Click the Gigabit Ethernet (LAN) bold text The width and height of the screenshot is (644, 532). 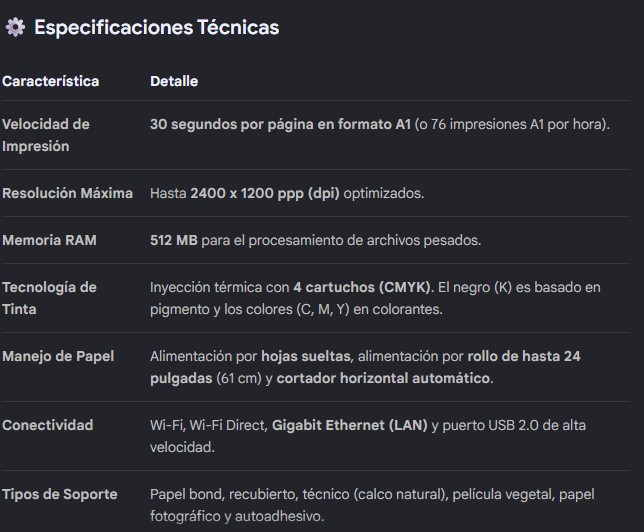350,425
